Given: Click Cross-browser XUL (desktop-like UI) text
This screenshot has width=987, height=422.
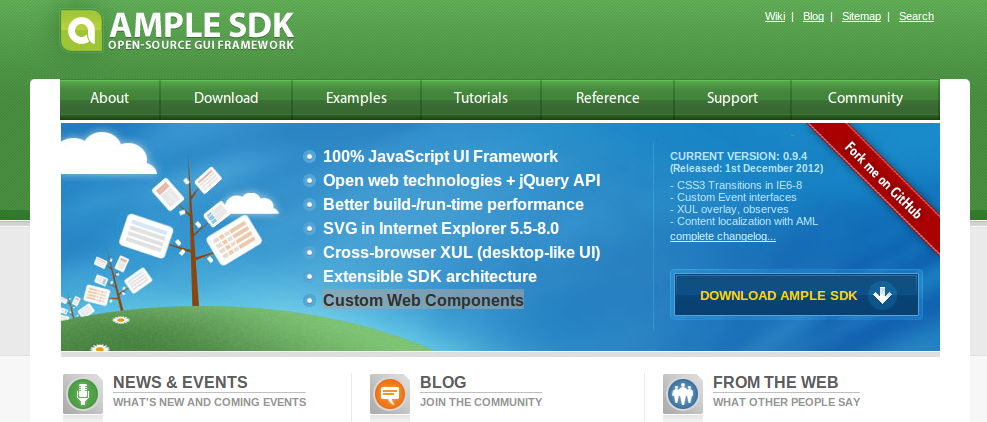Looking at the screenshot, I should point(461,253).
